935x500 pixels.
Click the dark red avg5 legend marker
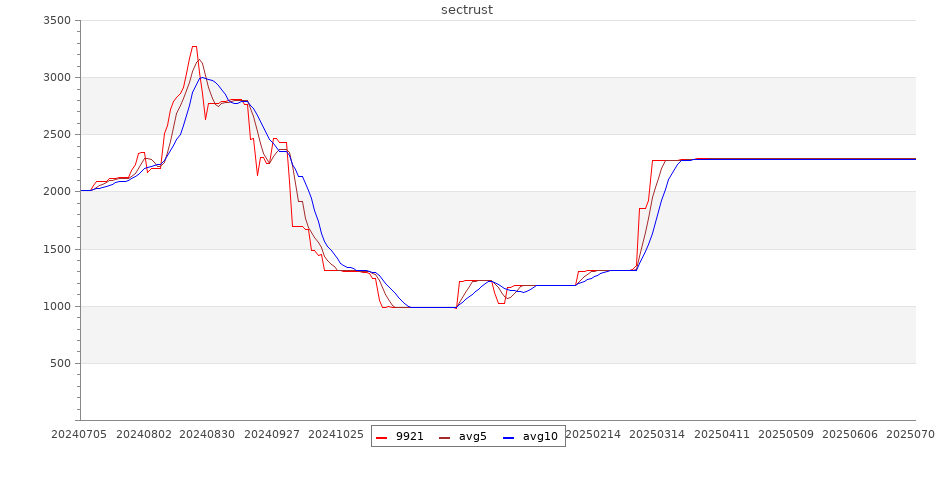pos(444,437)
